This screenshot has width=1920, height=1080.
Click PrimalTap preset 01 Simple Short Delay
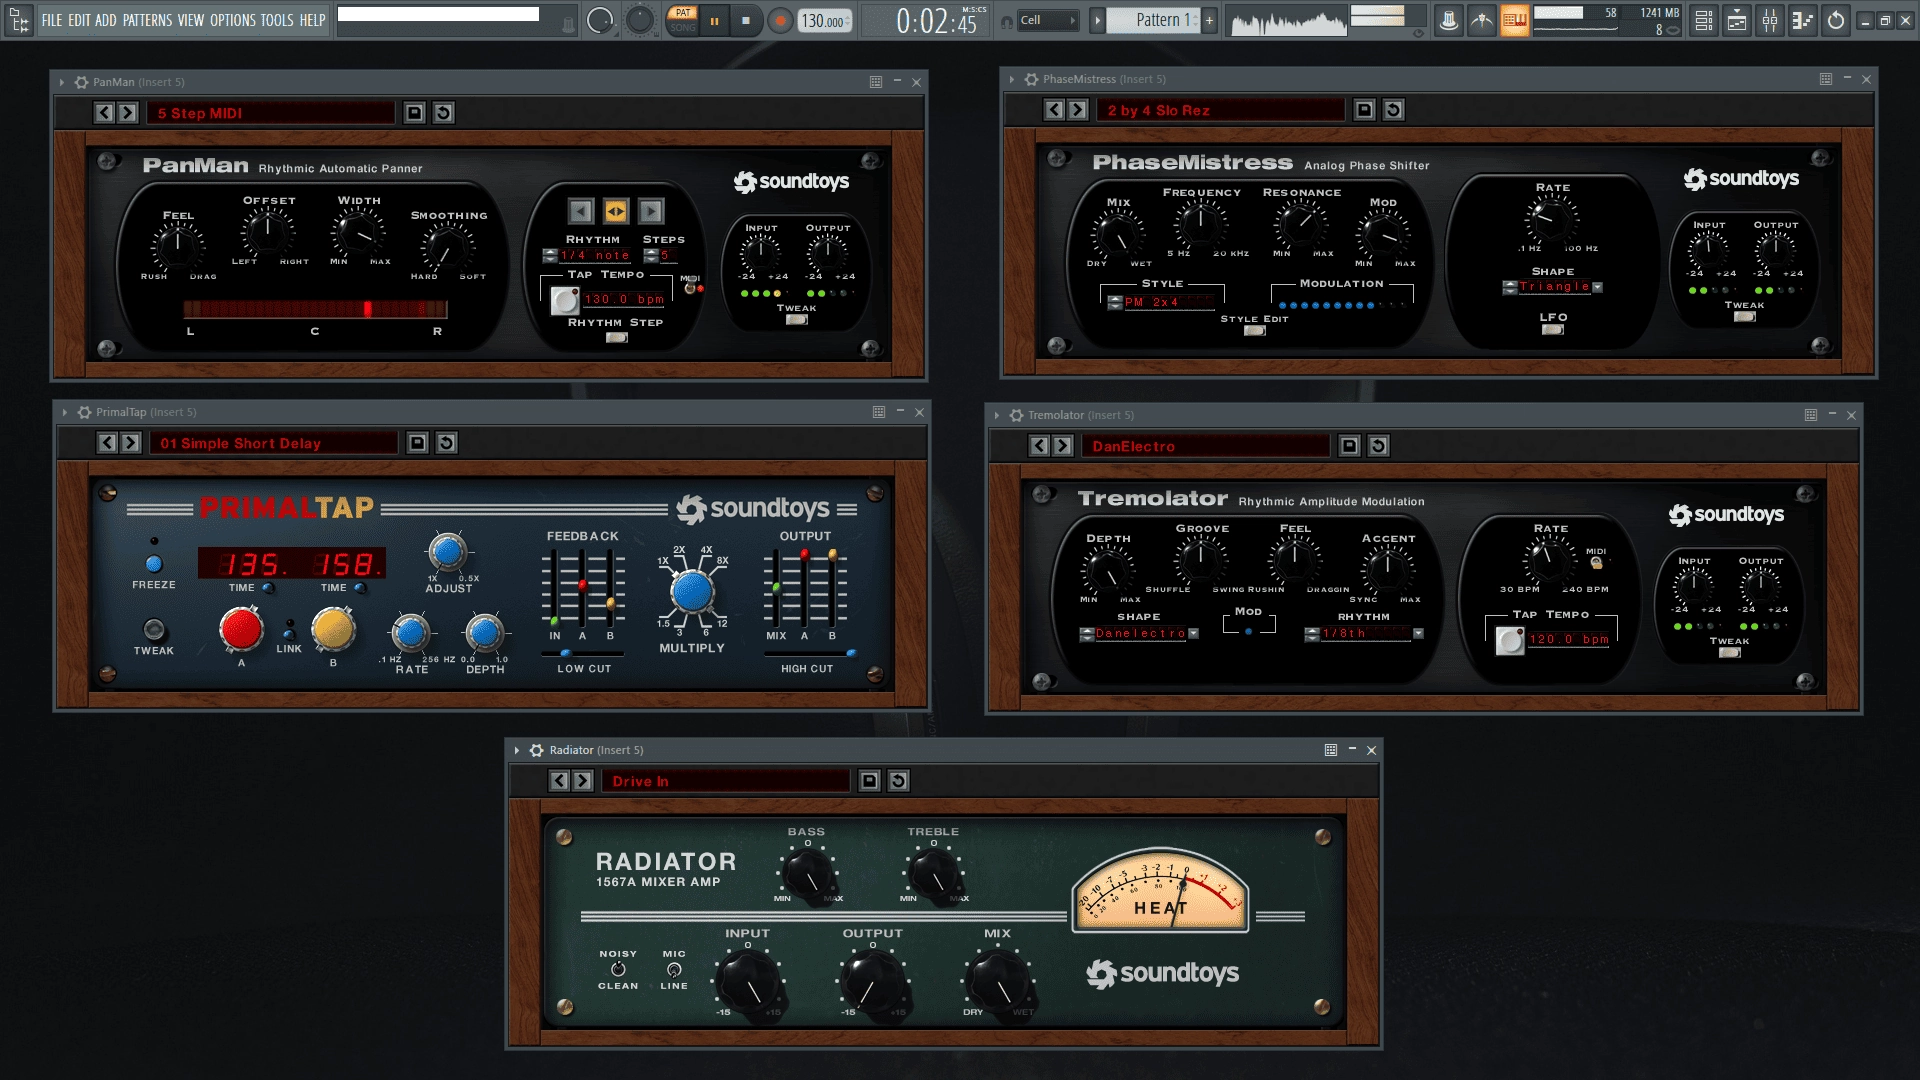tap(275, 443)
